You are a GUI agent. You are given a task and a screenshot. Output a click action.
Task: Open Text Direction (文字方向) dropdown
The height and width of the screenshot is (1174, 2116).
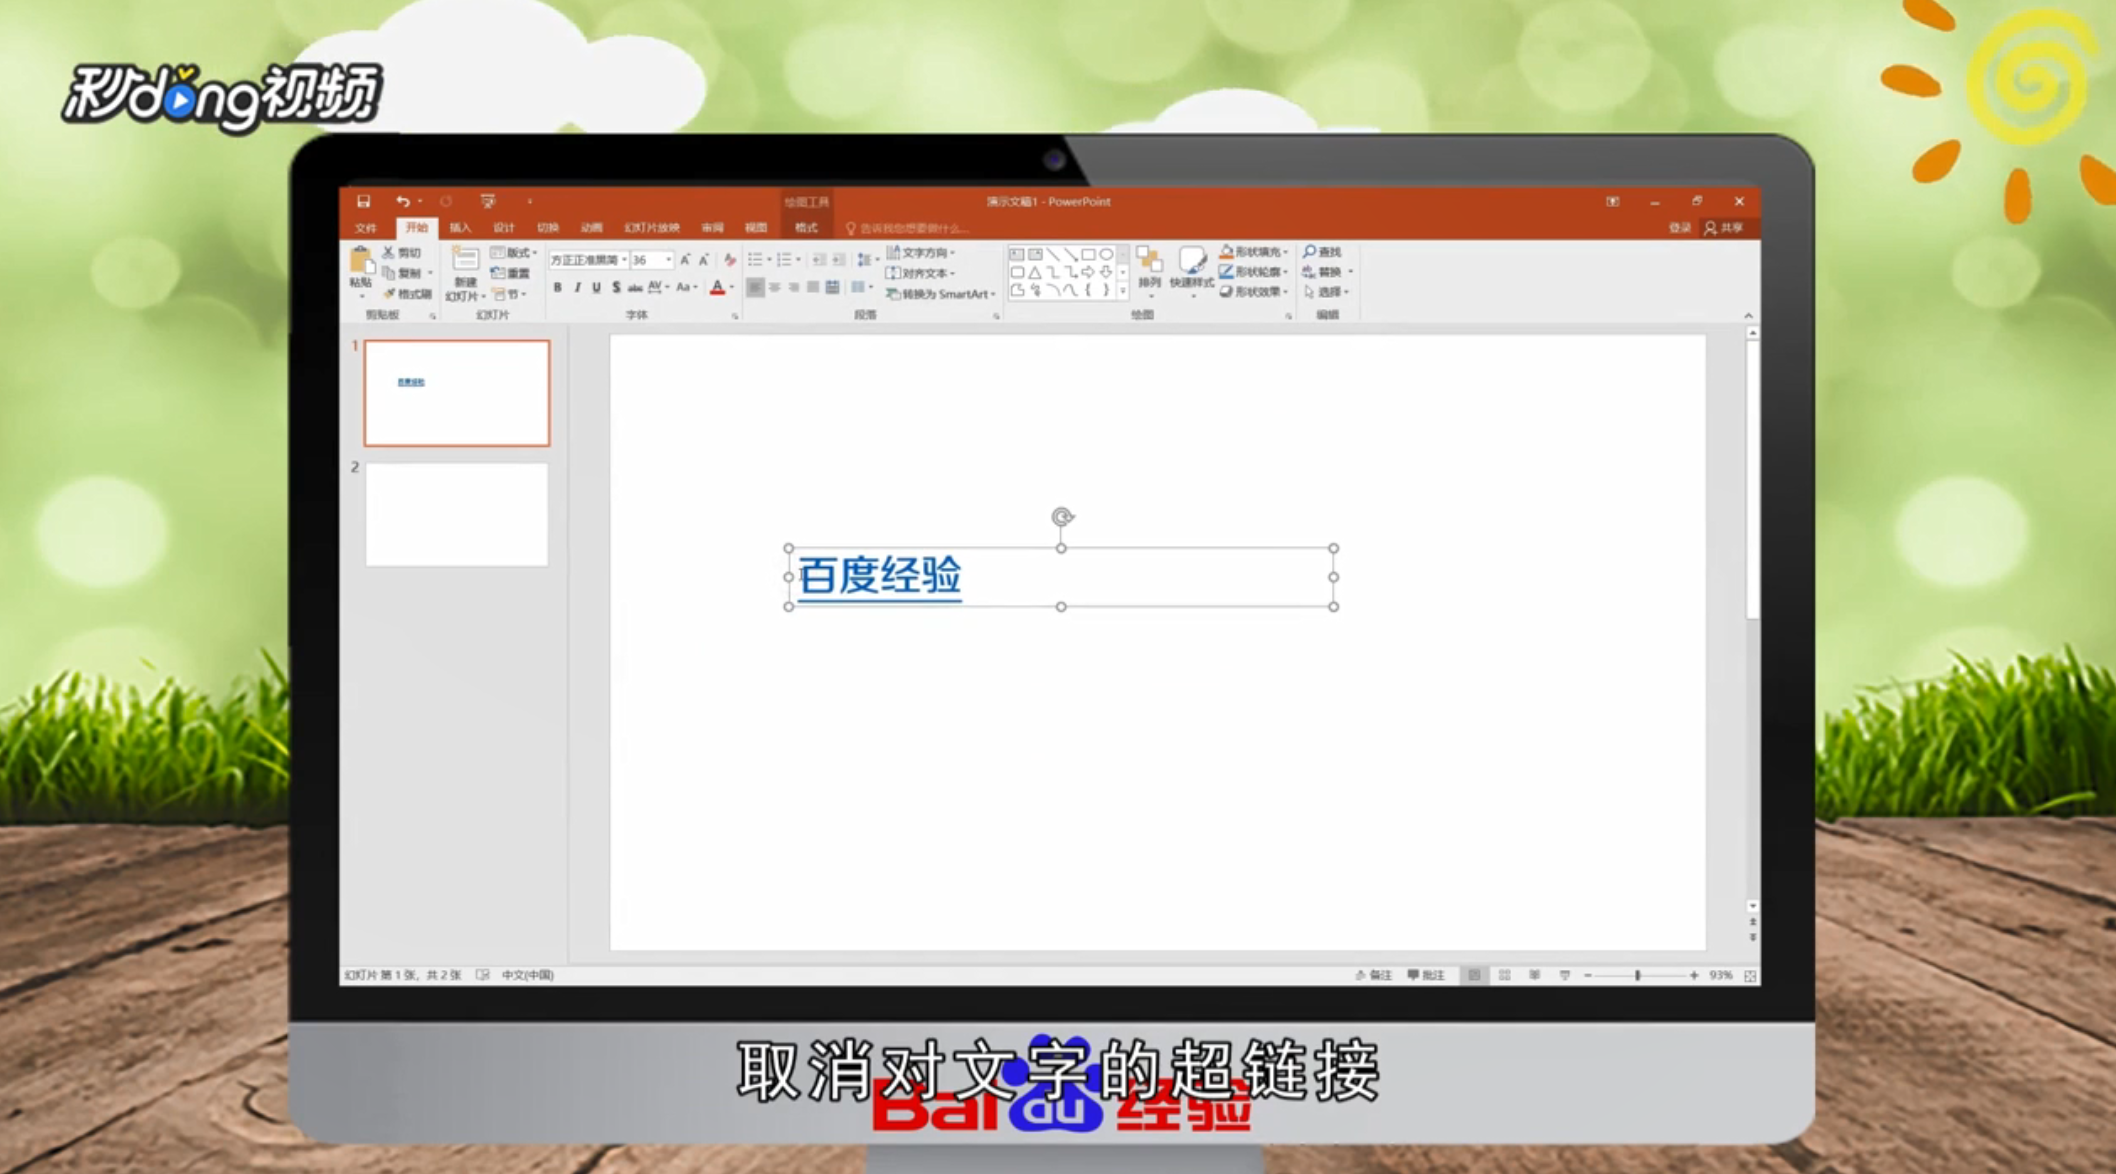click(x=920, y=253)
